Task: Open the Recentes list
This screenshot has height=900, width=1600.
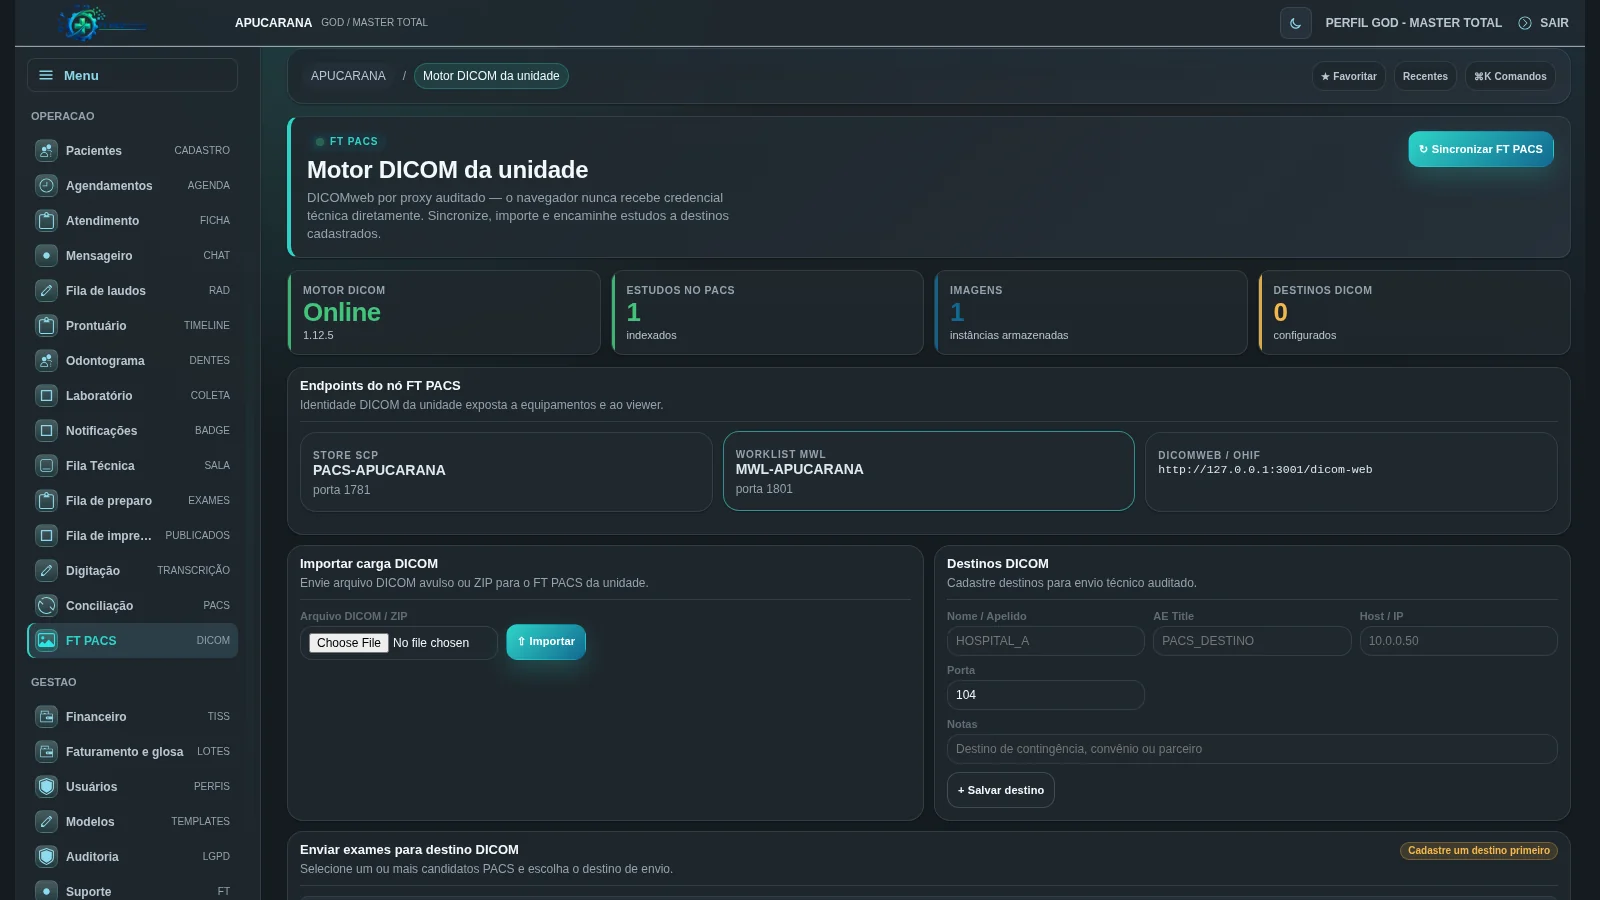Action: pos(1425,76)
